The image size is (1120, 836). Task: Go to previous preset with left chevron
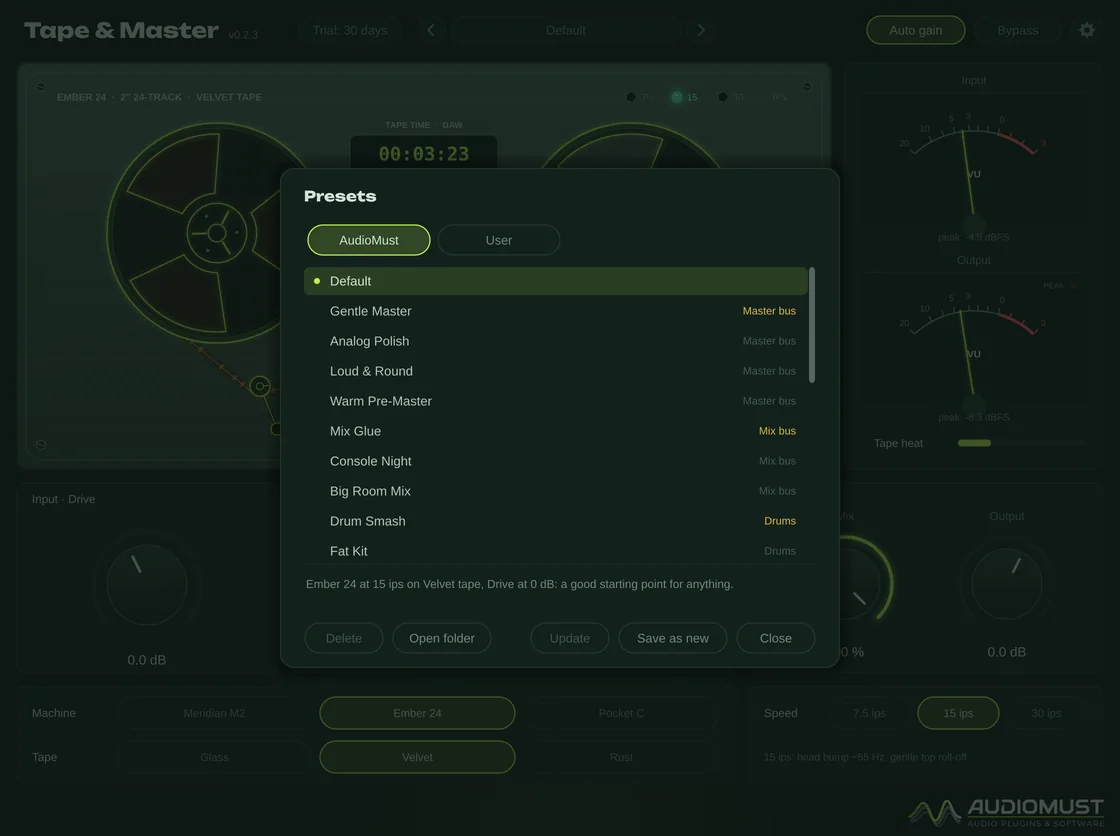pos(430,30)
